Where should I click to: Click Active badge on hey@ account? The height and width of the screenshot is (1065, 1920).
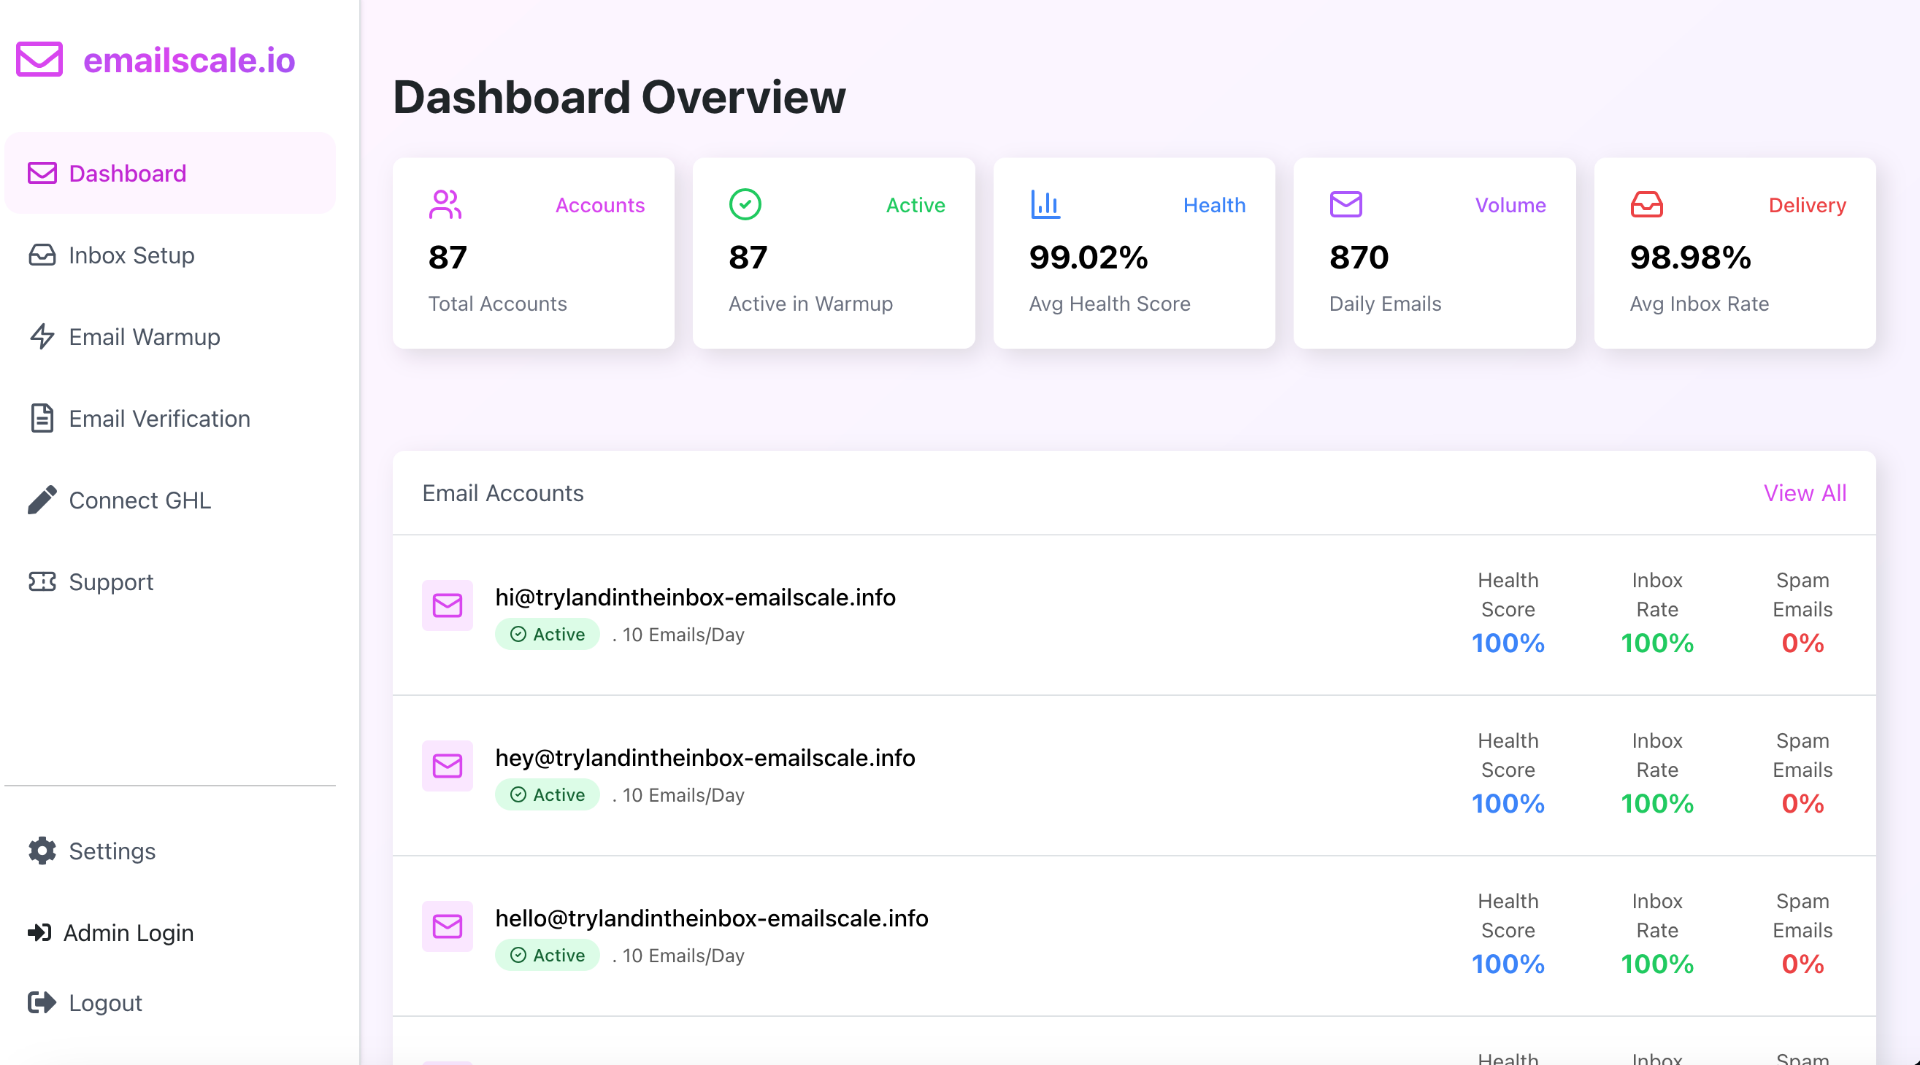tap(547, 795)
